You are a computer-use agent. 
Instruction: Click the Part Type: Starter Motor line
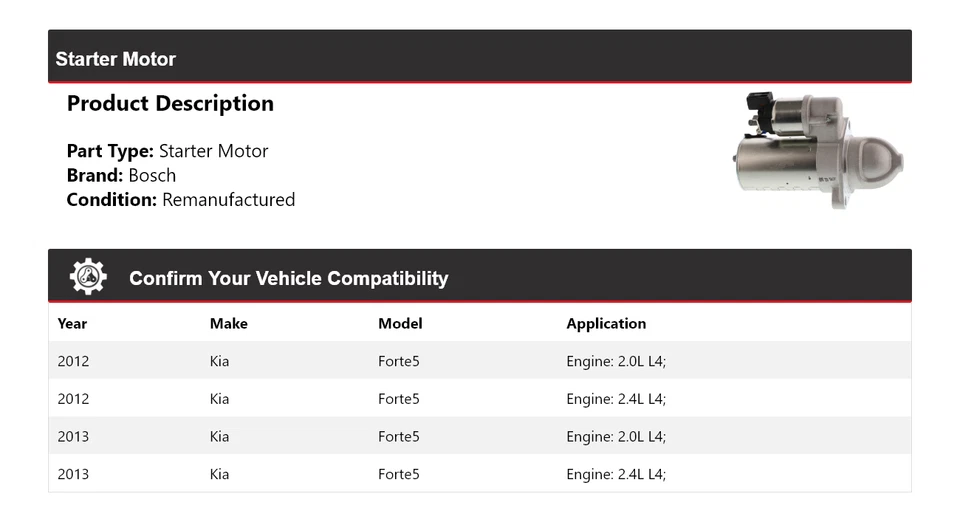pyautogui.click(x=167, y=151)
